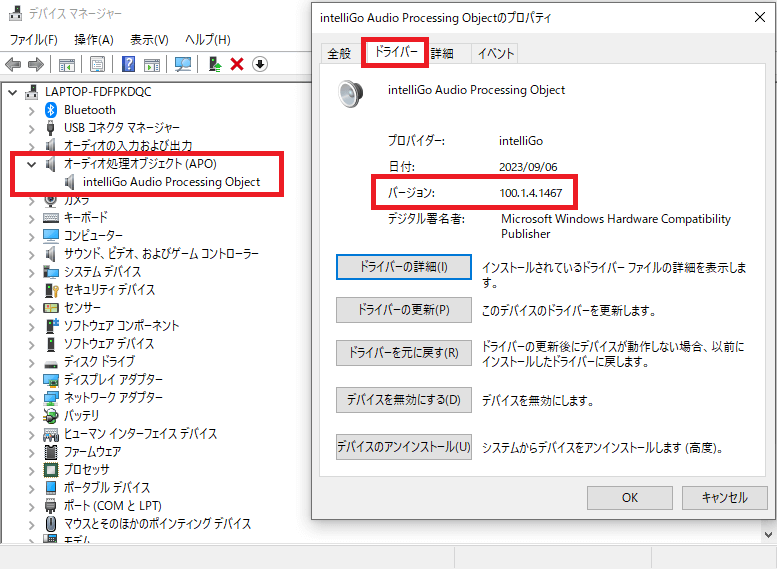Click version value 100.1.4.1467
The width and height of the screenshot is (777, 569).
pyautogui.click(x=531, y=193)
